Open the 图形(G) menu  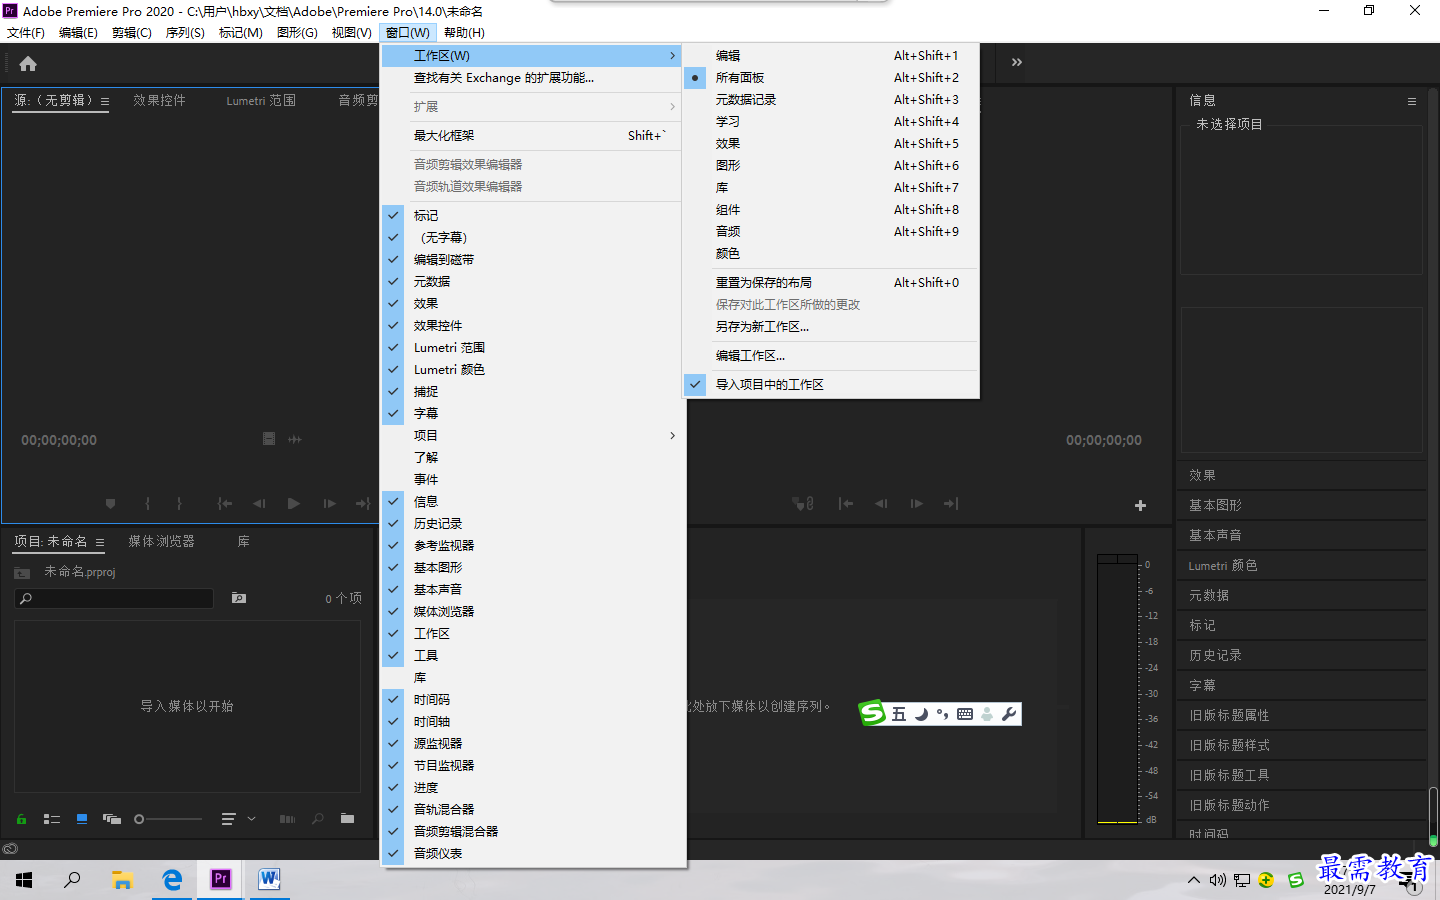[297, 32]
